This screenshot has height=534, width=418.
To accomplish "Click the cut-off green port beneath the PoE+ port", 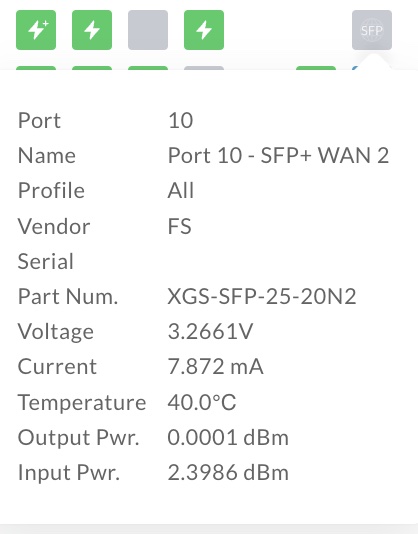I will (x=36, y=68).
